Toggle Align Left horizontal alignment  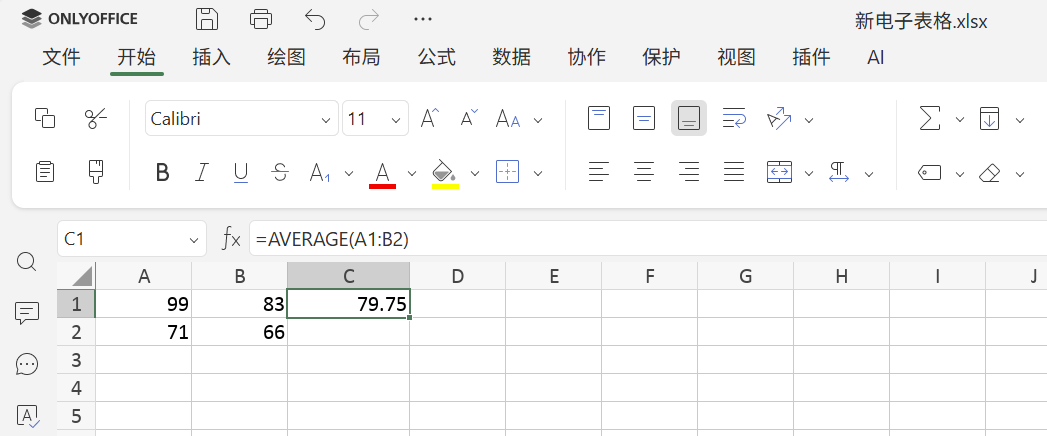click(599, 172)
